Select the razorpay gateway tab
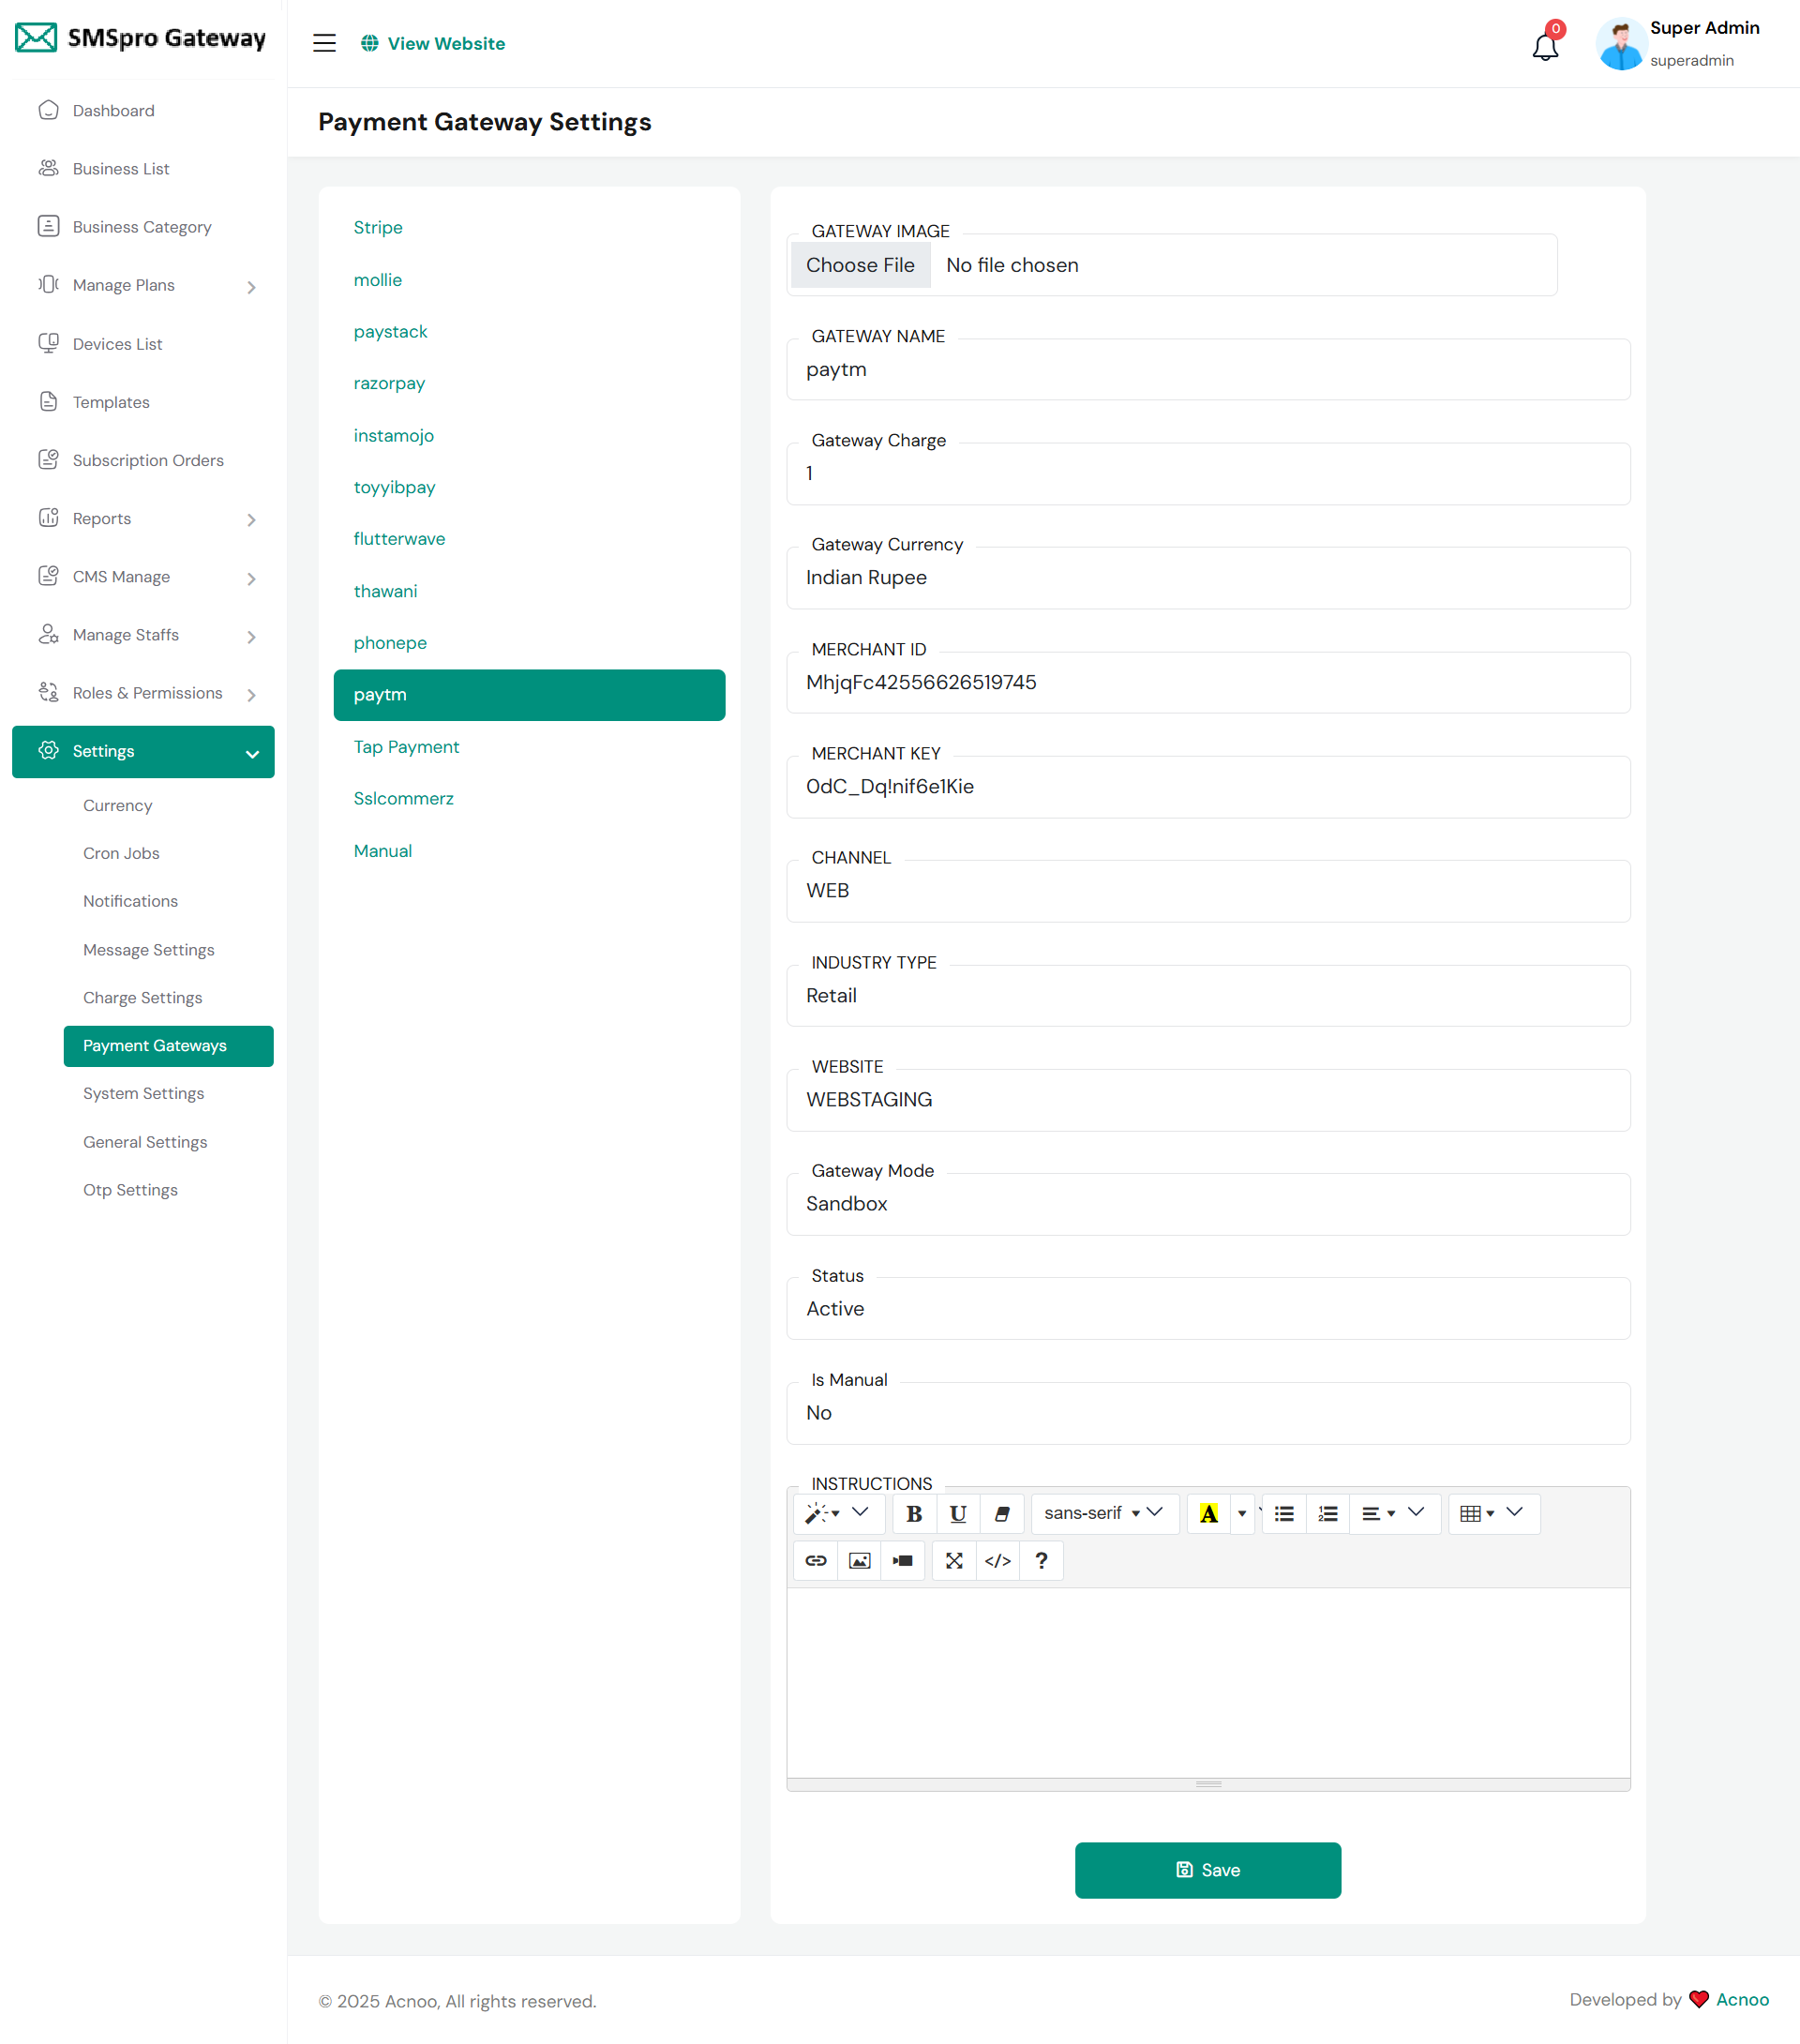 point(389,383)
